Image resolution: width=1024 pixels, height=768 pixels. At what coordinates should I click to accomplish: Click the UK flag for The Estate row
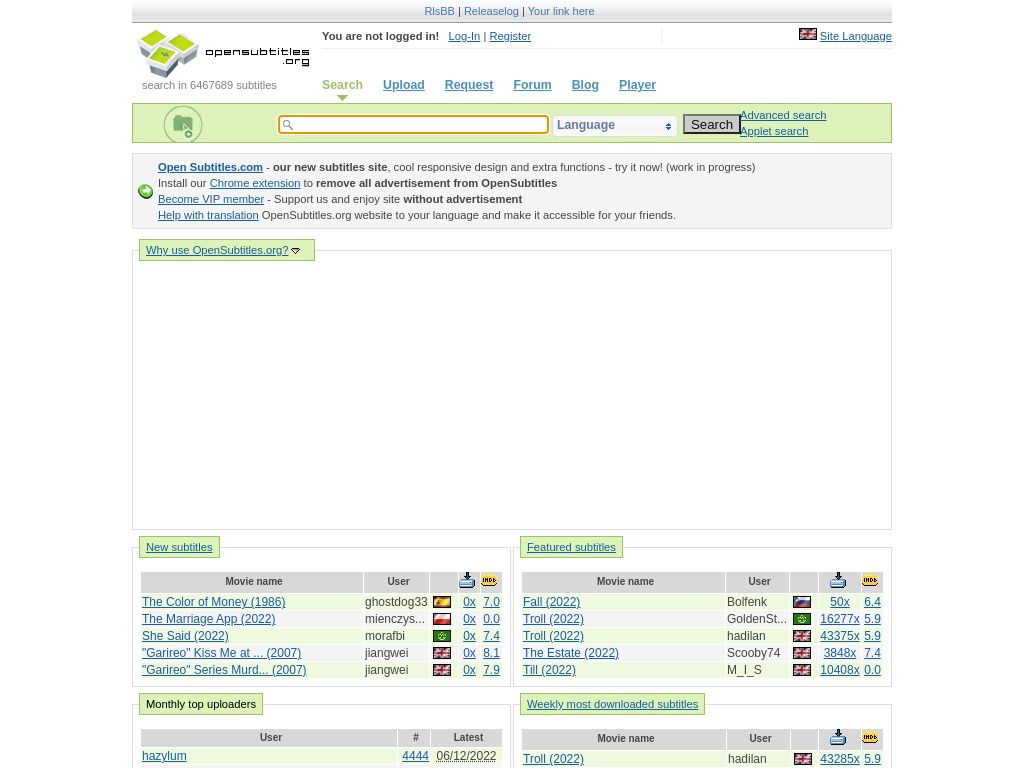pos(802,653)
